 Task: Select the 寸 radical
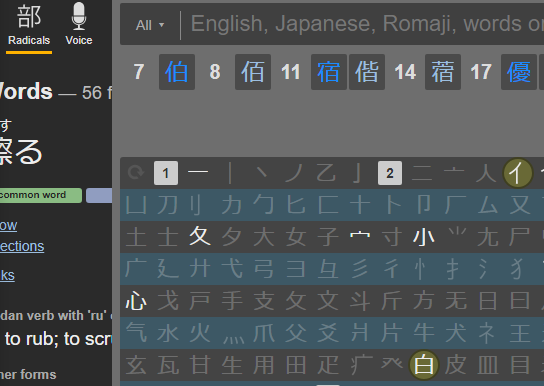392,237
